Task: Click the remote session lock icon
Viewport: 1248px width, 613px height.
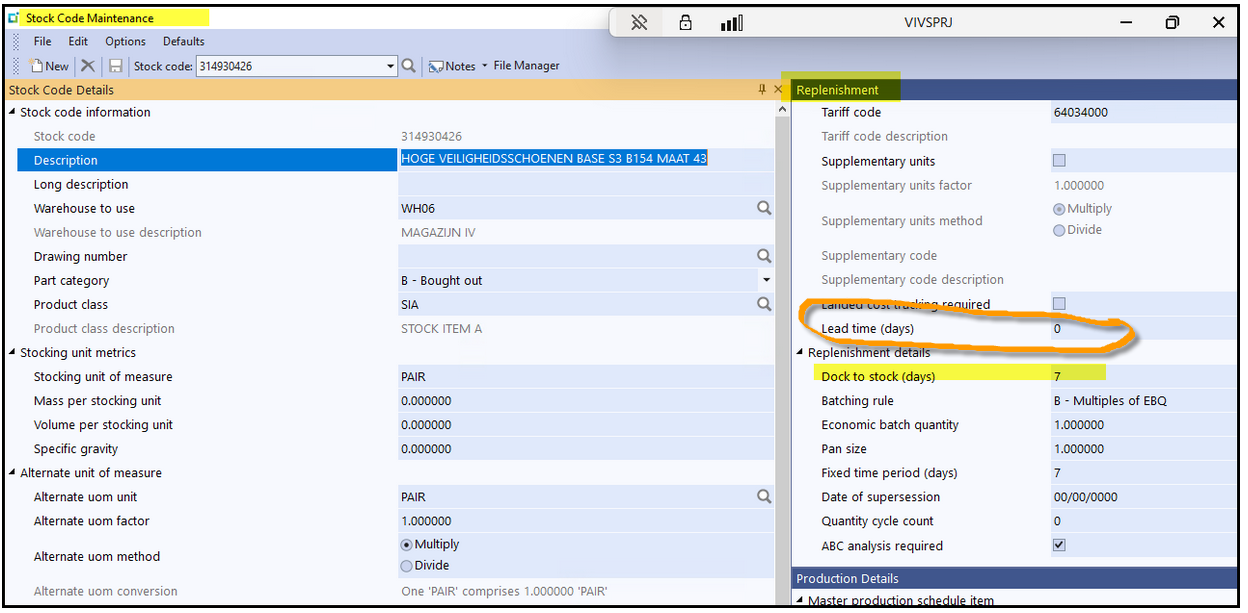Action: tap(686, 22)
